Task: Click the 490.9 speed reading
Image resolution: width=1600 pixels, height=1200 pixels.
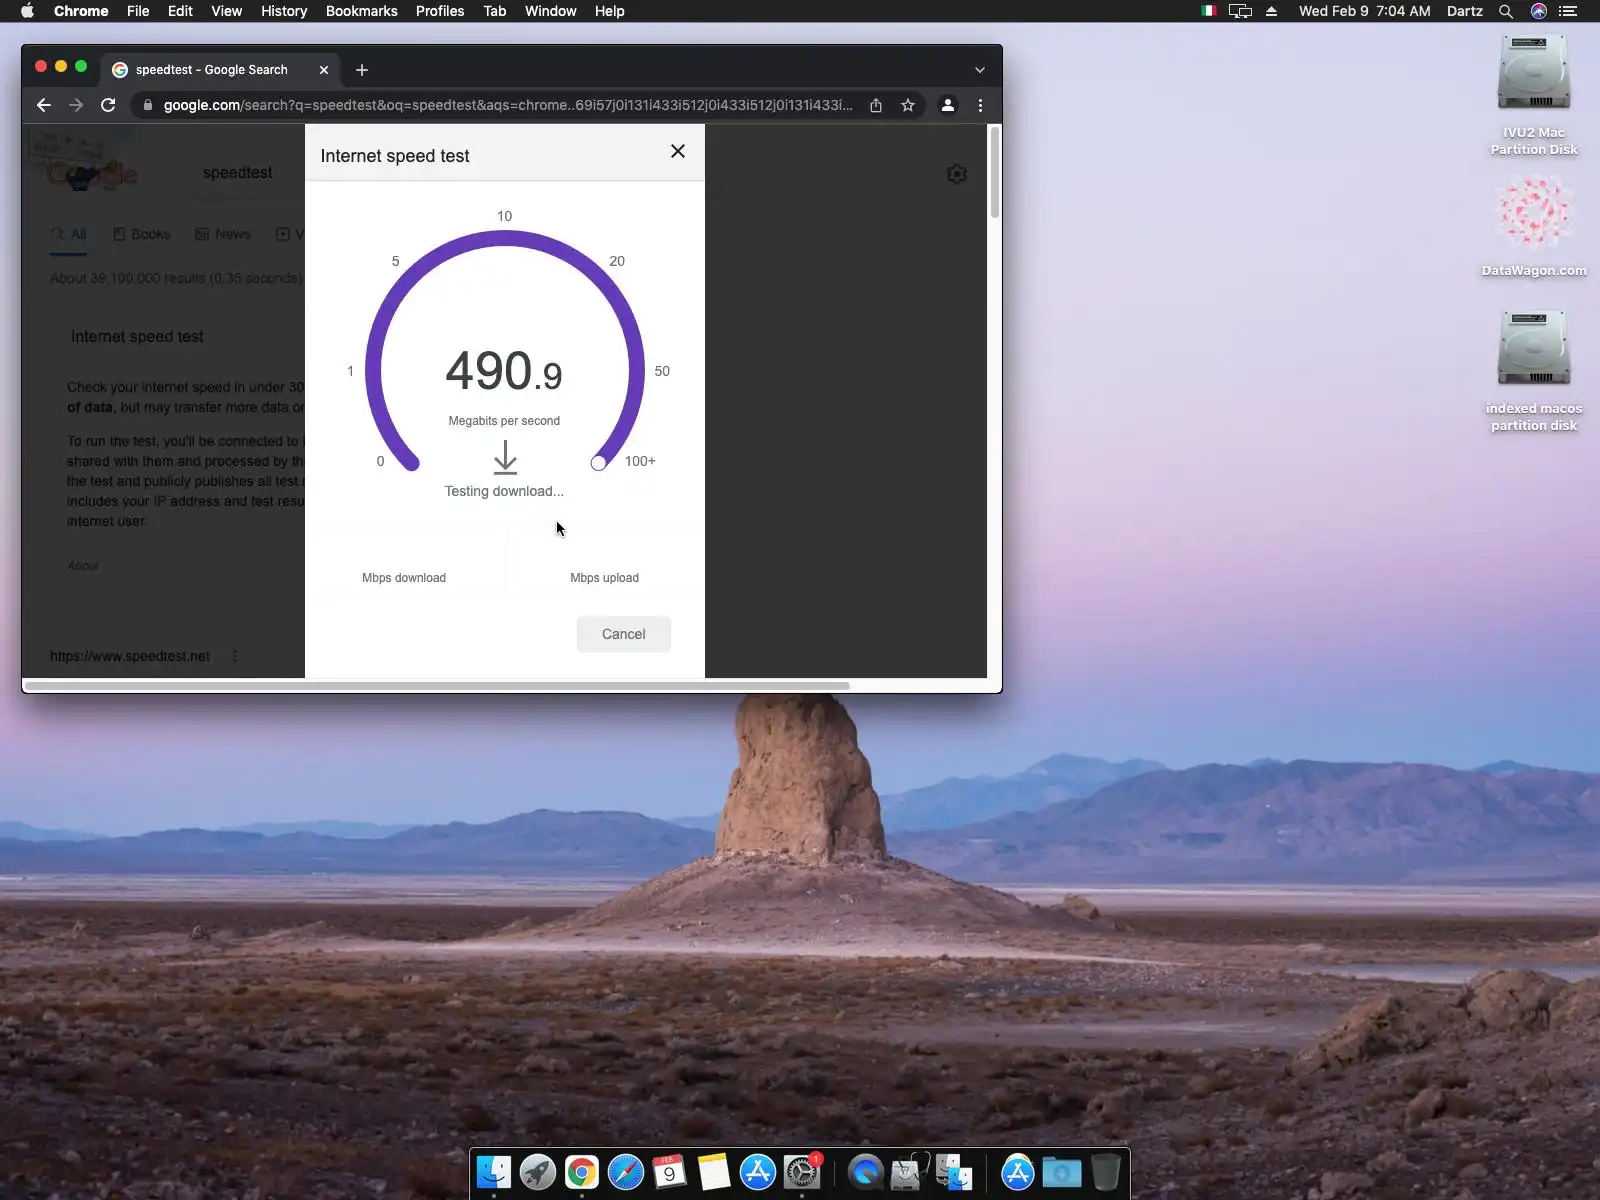Action: (x=504, y=370)
